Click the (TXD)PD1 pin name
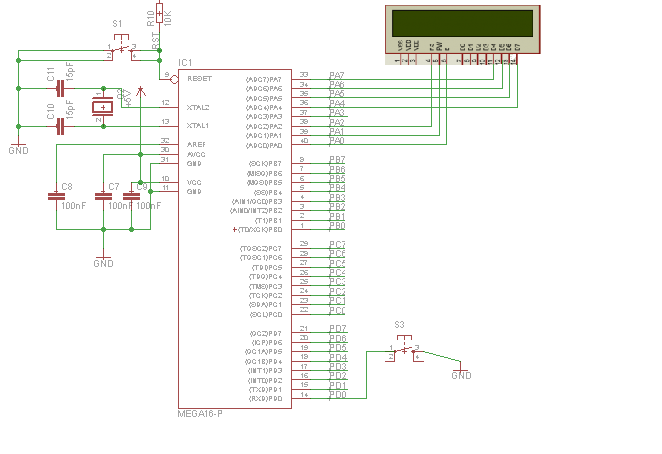 (266, 390)
